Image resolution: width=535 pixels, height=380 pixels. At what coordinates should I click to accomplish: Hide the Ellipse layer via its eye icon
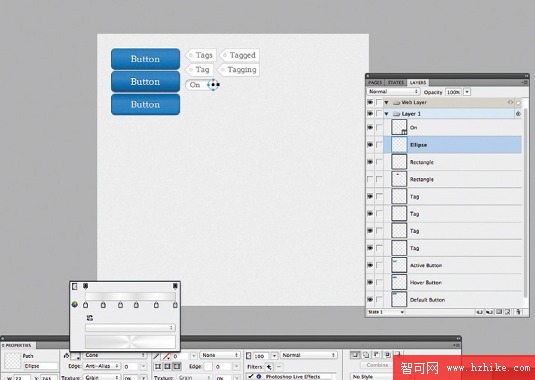370,145
